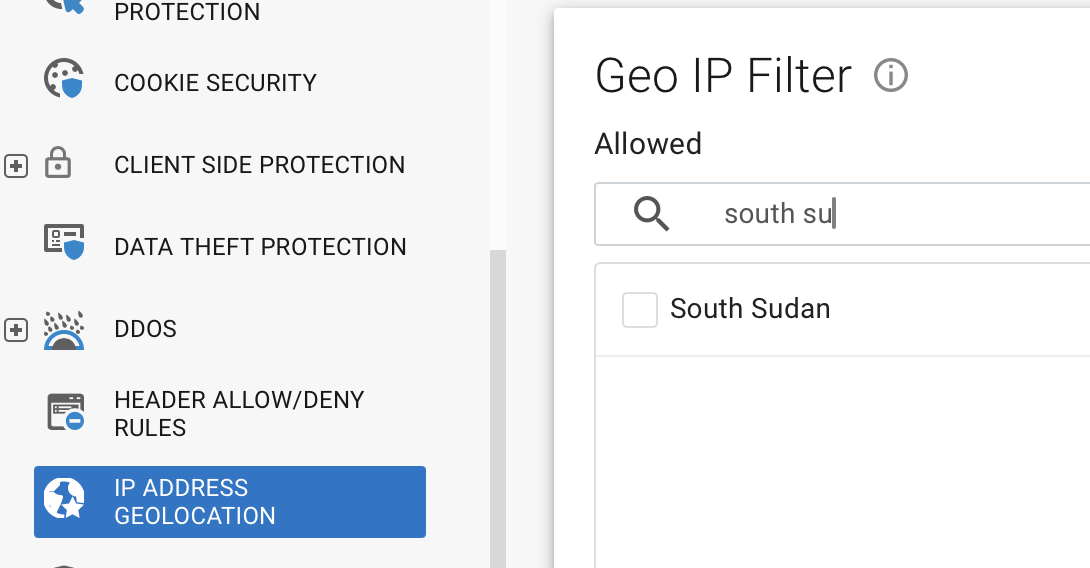Click the Client Side Protection padlock icon
1090x568 pixels.
point(58,163)
